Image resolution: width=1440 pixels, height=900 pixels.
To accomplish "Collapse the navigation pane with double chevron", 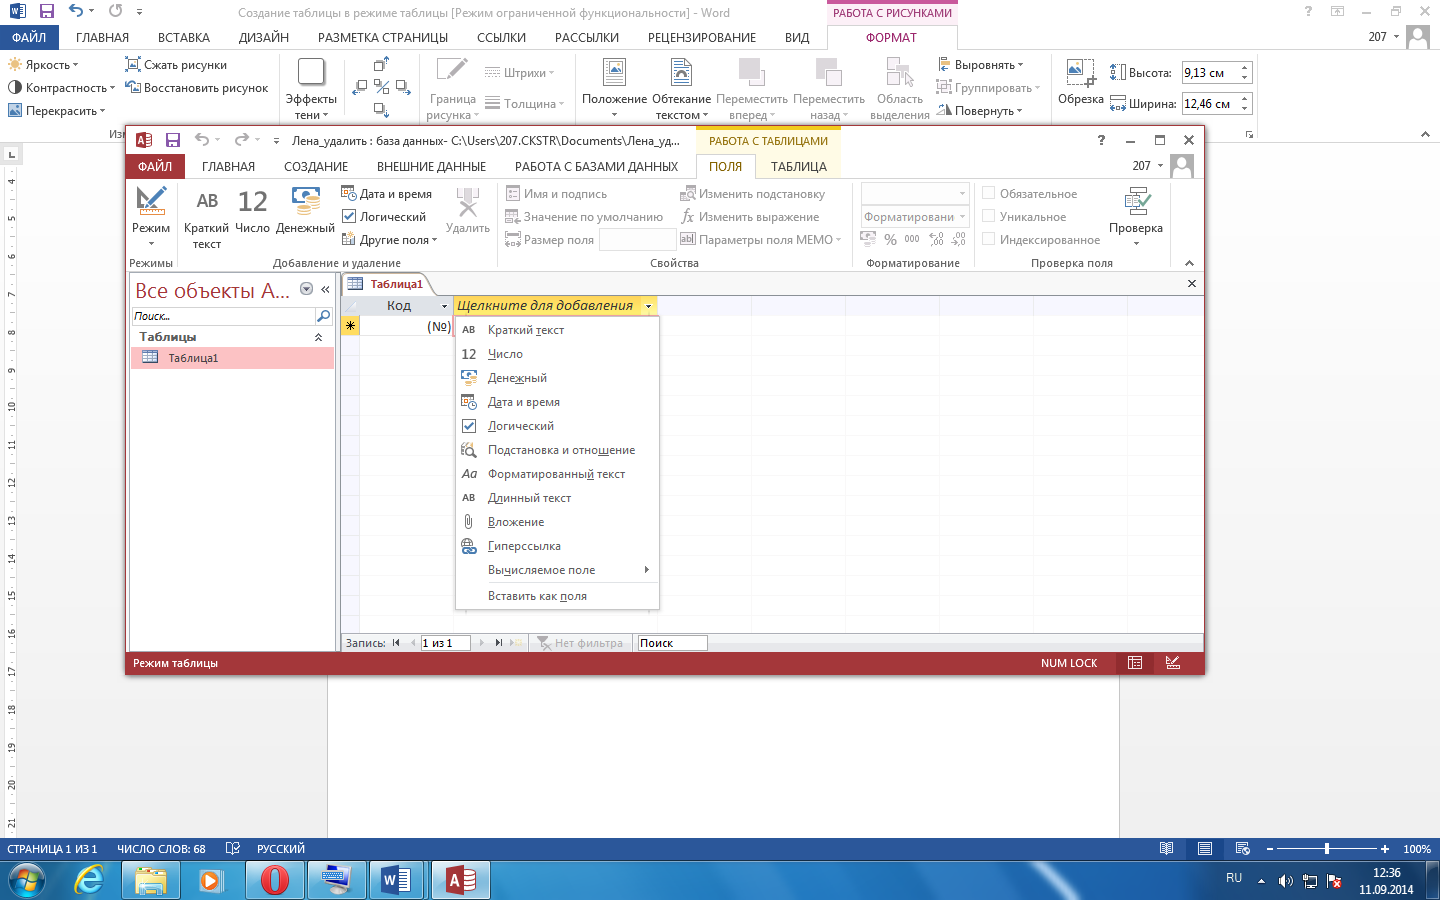I will click(x=325, y=289).
